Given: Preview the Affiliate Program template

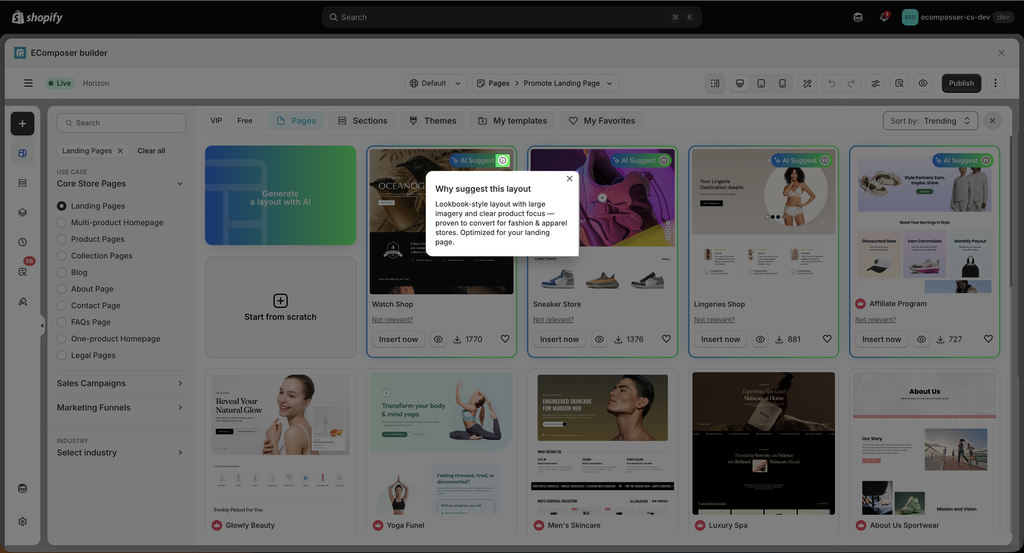Looking at the screenshot, I should 921,340.
